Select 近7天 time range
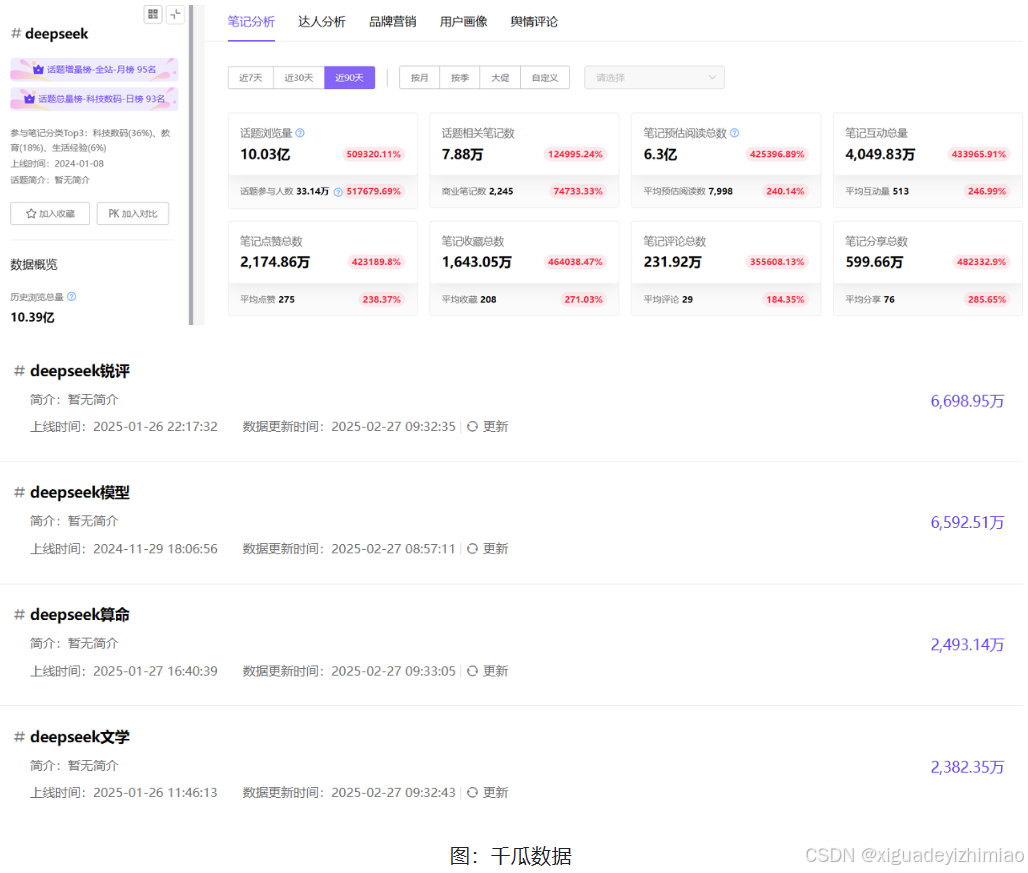This screenshot has width=1028, height=873. (x=251, y=78)
